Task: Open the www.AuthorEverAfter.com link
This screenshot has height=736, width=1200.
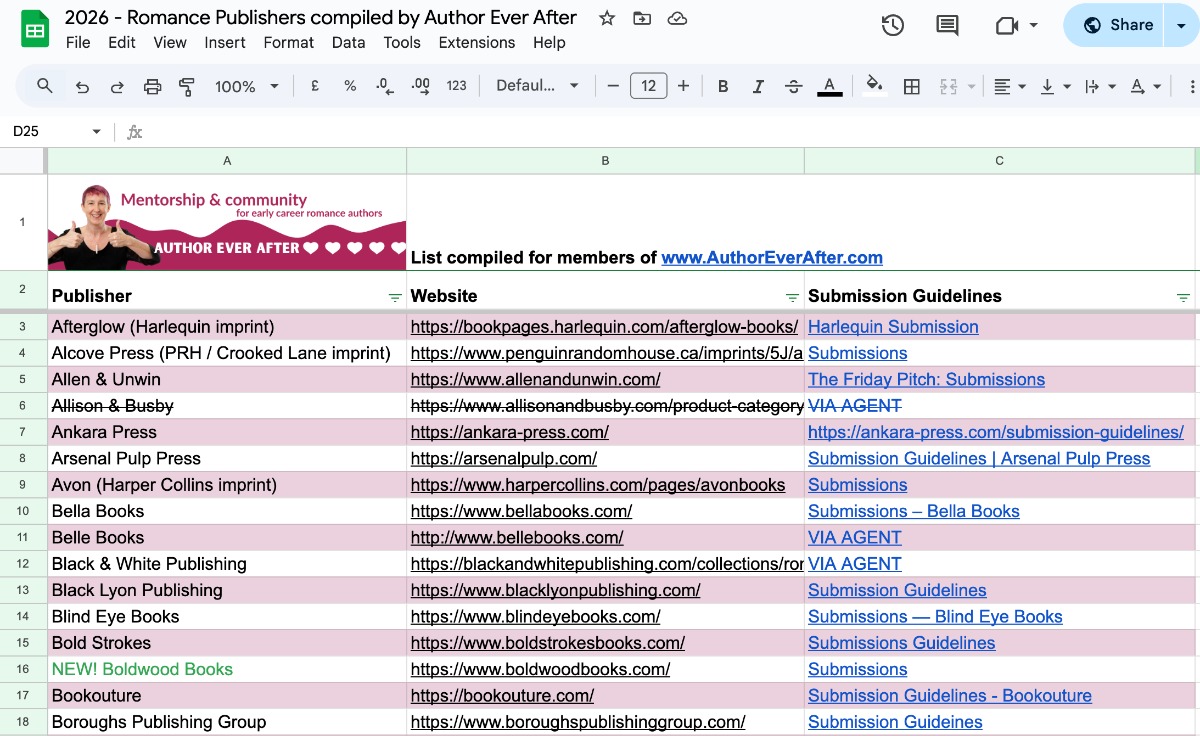Action: pos(771,257)
